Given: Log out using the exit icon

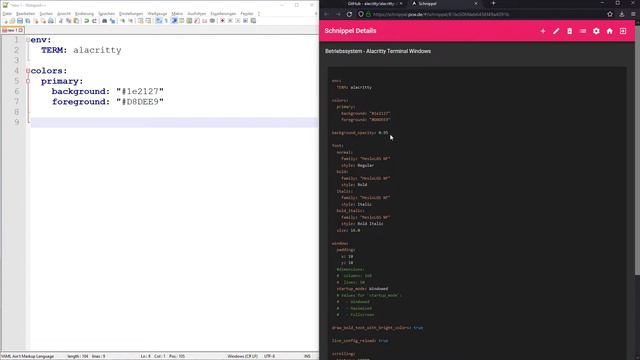Looking at the screenshot, I should (x=623, y=31).
